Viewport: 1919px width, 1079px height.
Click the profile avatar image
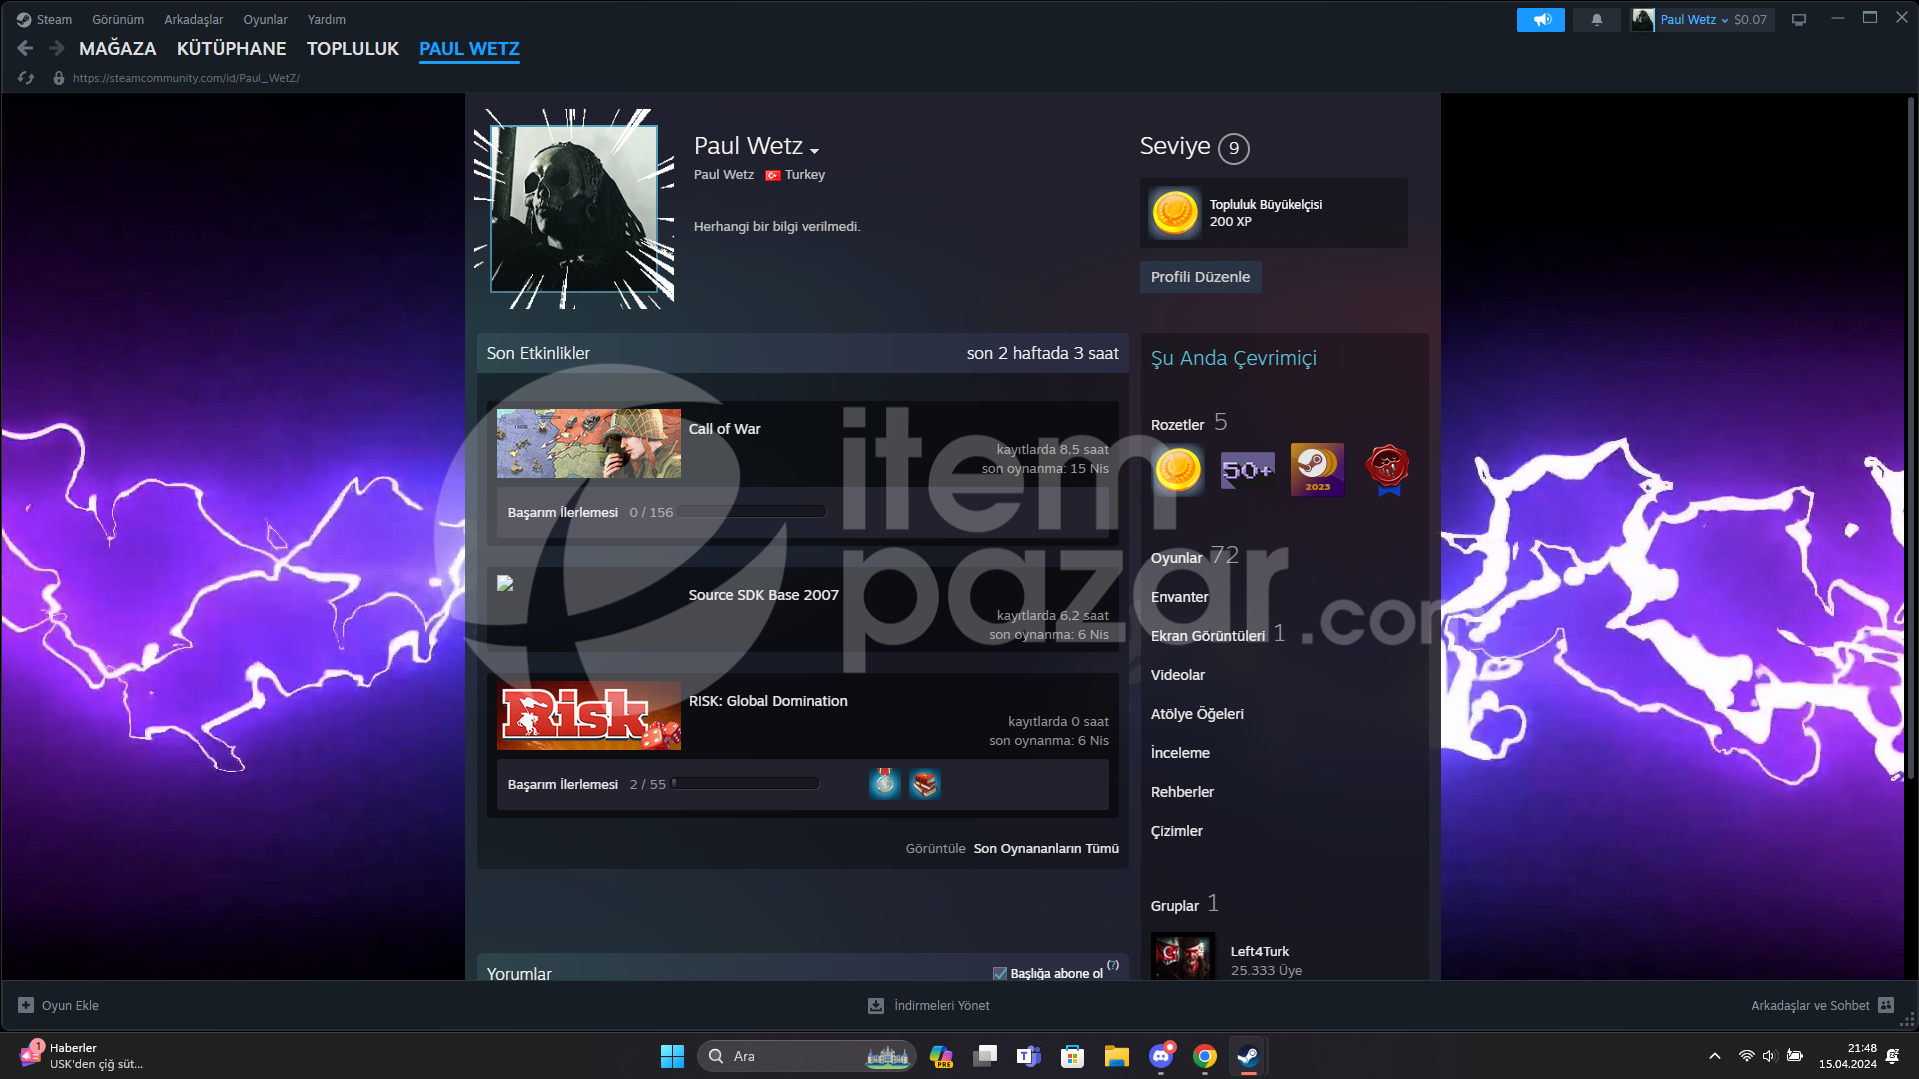574,208
